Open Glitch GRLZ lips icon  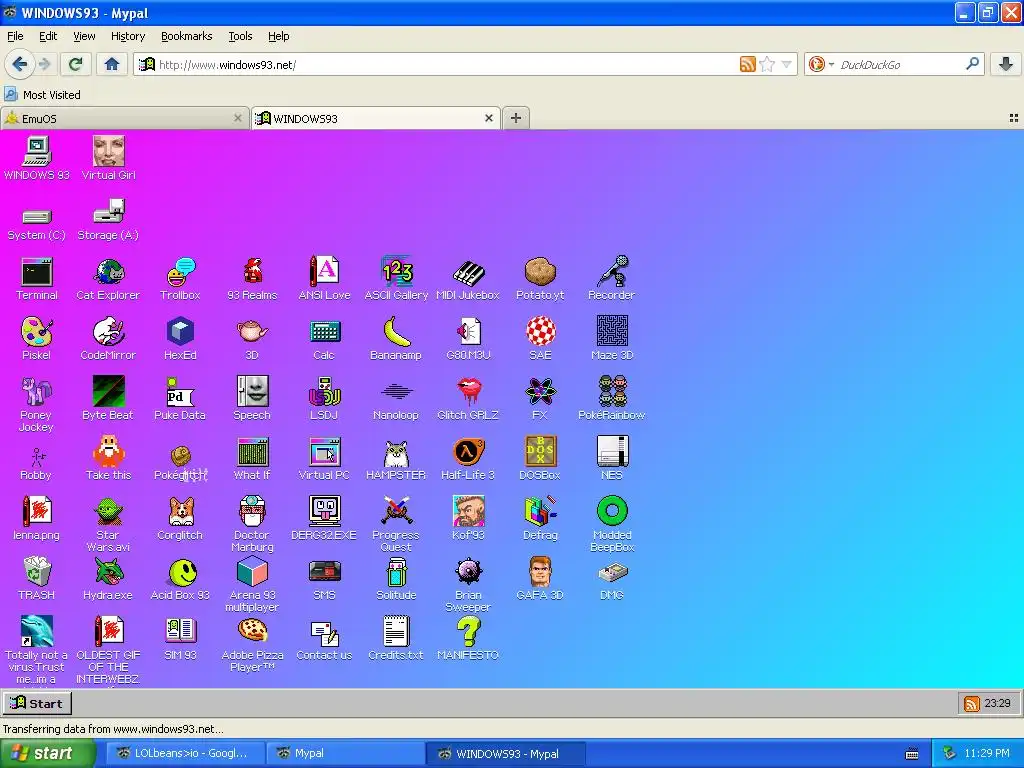[468, 398]
